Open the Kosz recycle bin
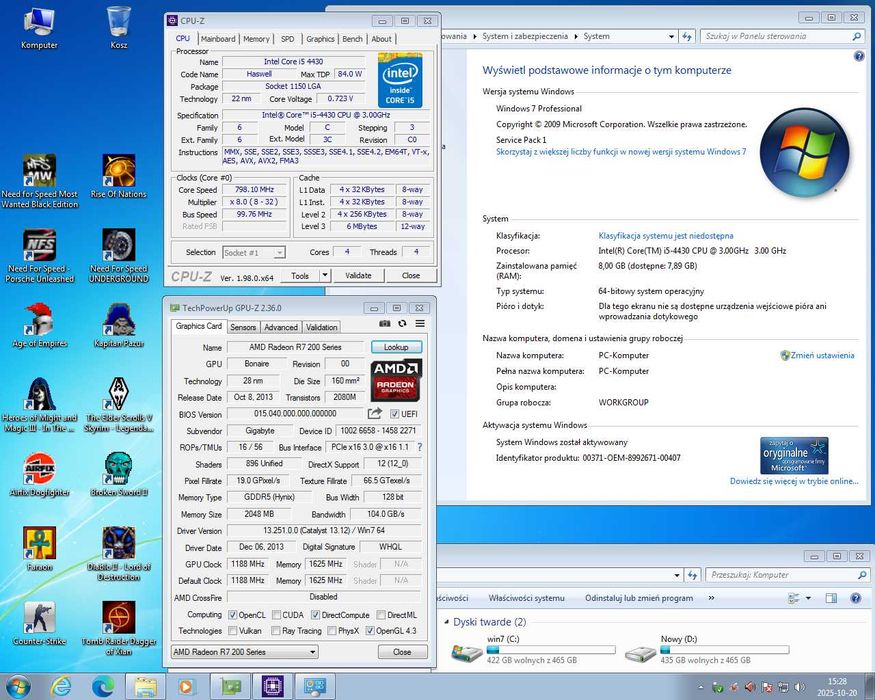The height and width of the screenshot is (700, 875). click(x=118, y=28)
